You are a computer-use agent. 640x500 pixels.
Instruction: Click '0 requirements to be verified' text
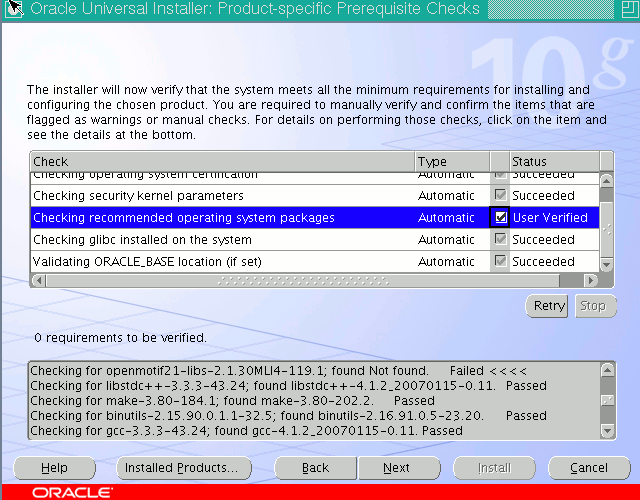coord(120,338)
